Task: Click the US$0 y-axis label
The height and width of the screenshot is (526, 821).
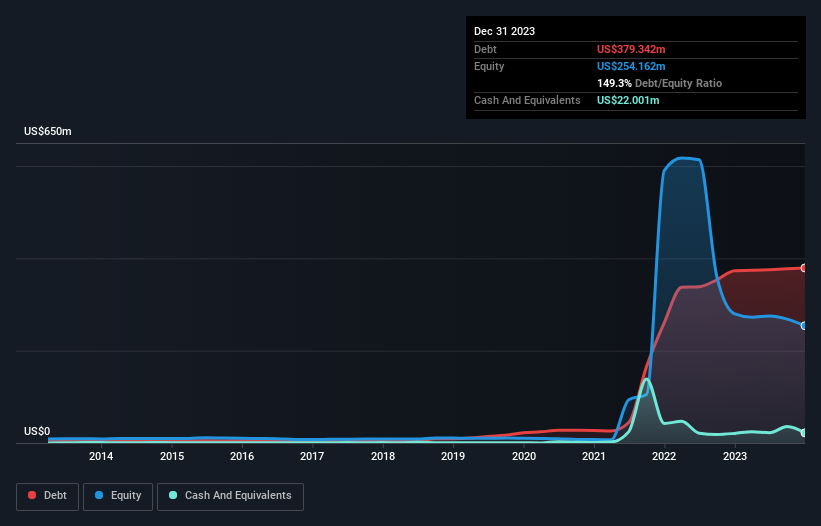Action: point(37,431)
